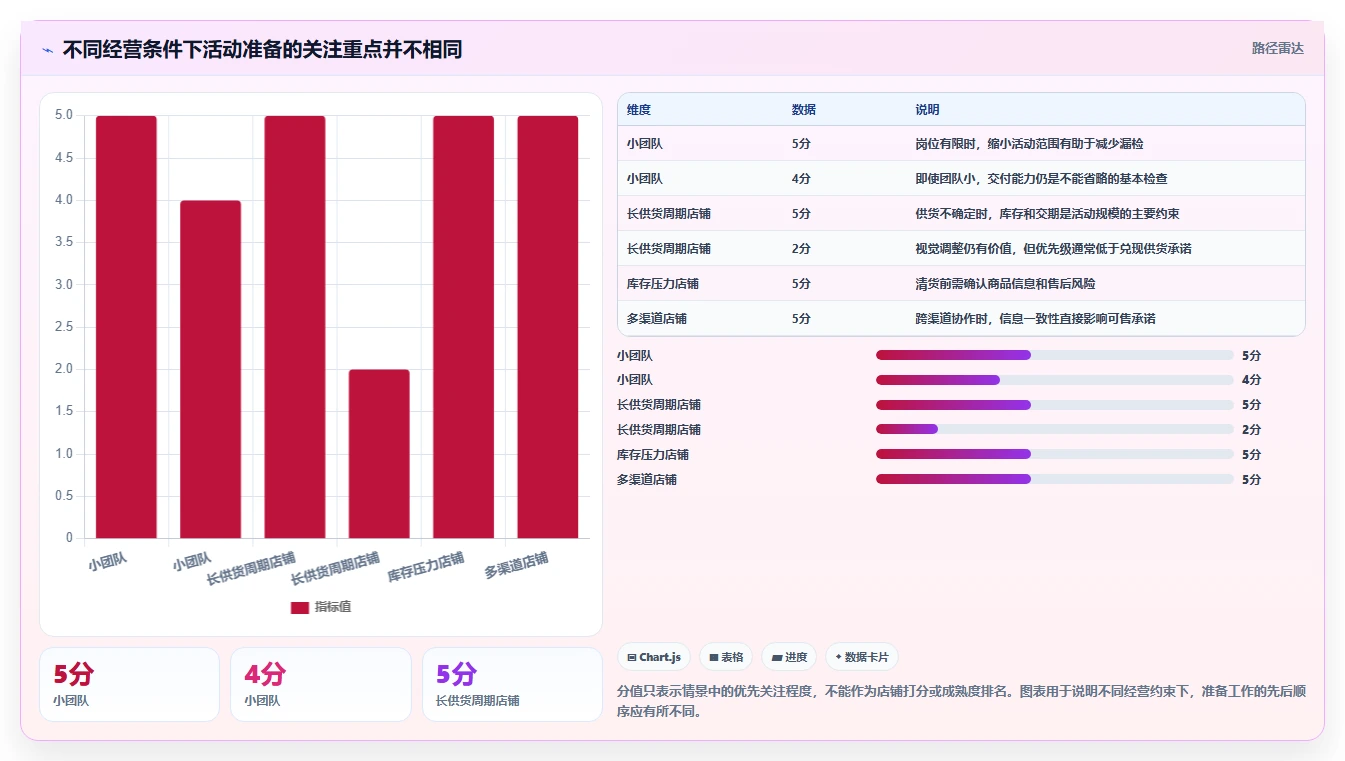Viewport: 1345px width, 761px height.
Task: Select the 表格 chip
Action: point(726,657)
